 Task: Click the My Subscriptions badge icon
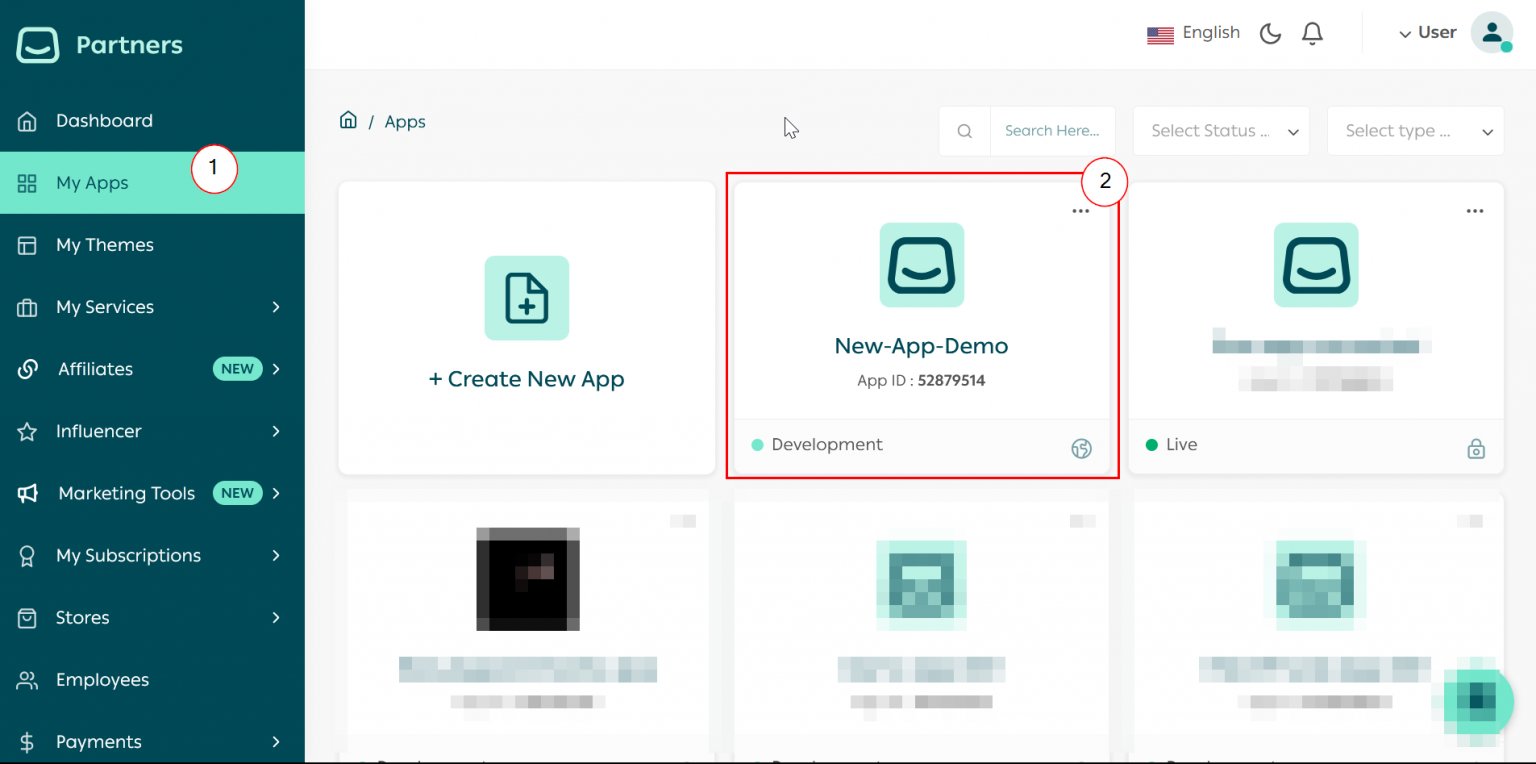pyautogui.click(x=27, y=555)
